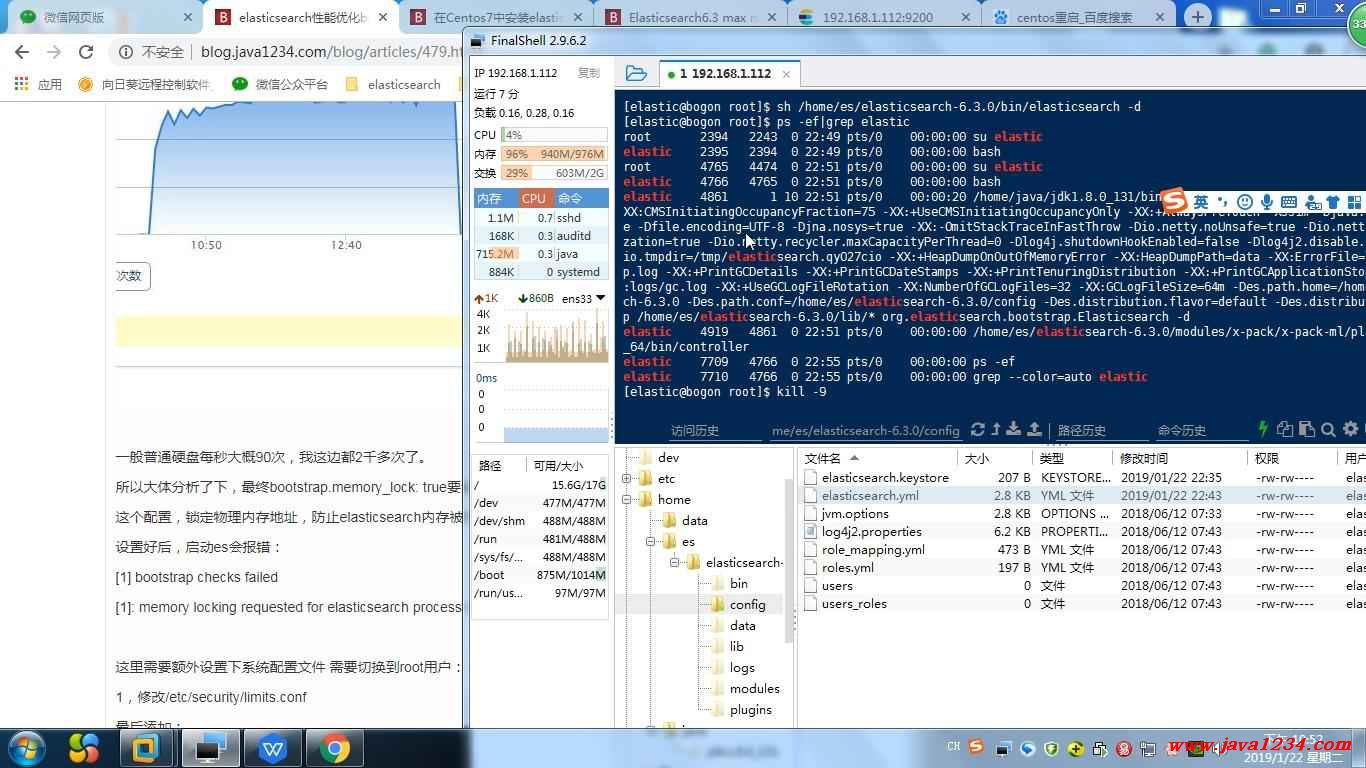Click the 应用 apps shortcut in bookmarks bar
Viewport: 1366px width, 768px height.
(x=38, y=85)
